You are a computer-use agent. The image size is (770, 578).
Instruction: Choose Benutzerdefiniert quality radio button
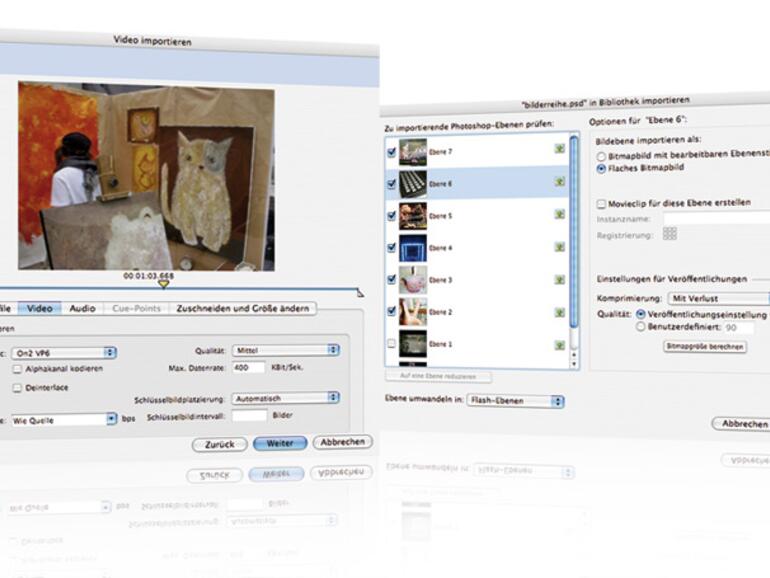641,326
